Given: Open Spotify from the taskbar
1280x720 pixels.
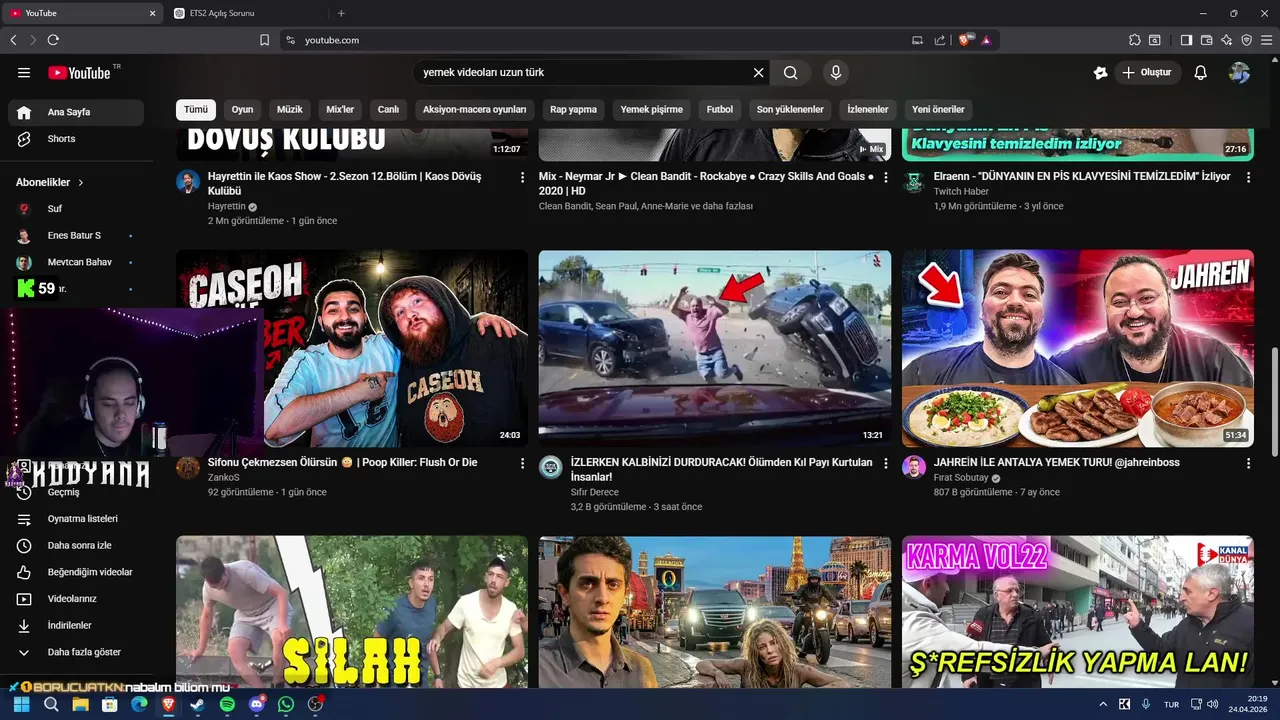Looking at the screenshot, I should pos(227,705).
